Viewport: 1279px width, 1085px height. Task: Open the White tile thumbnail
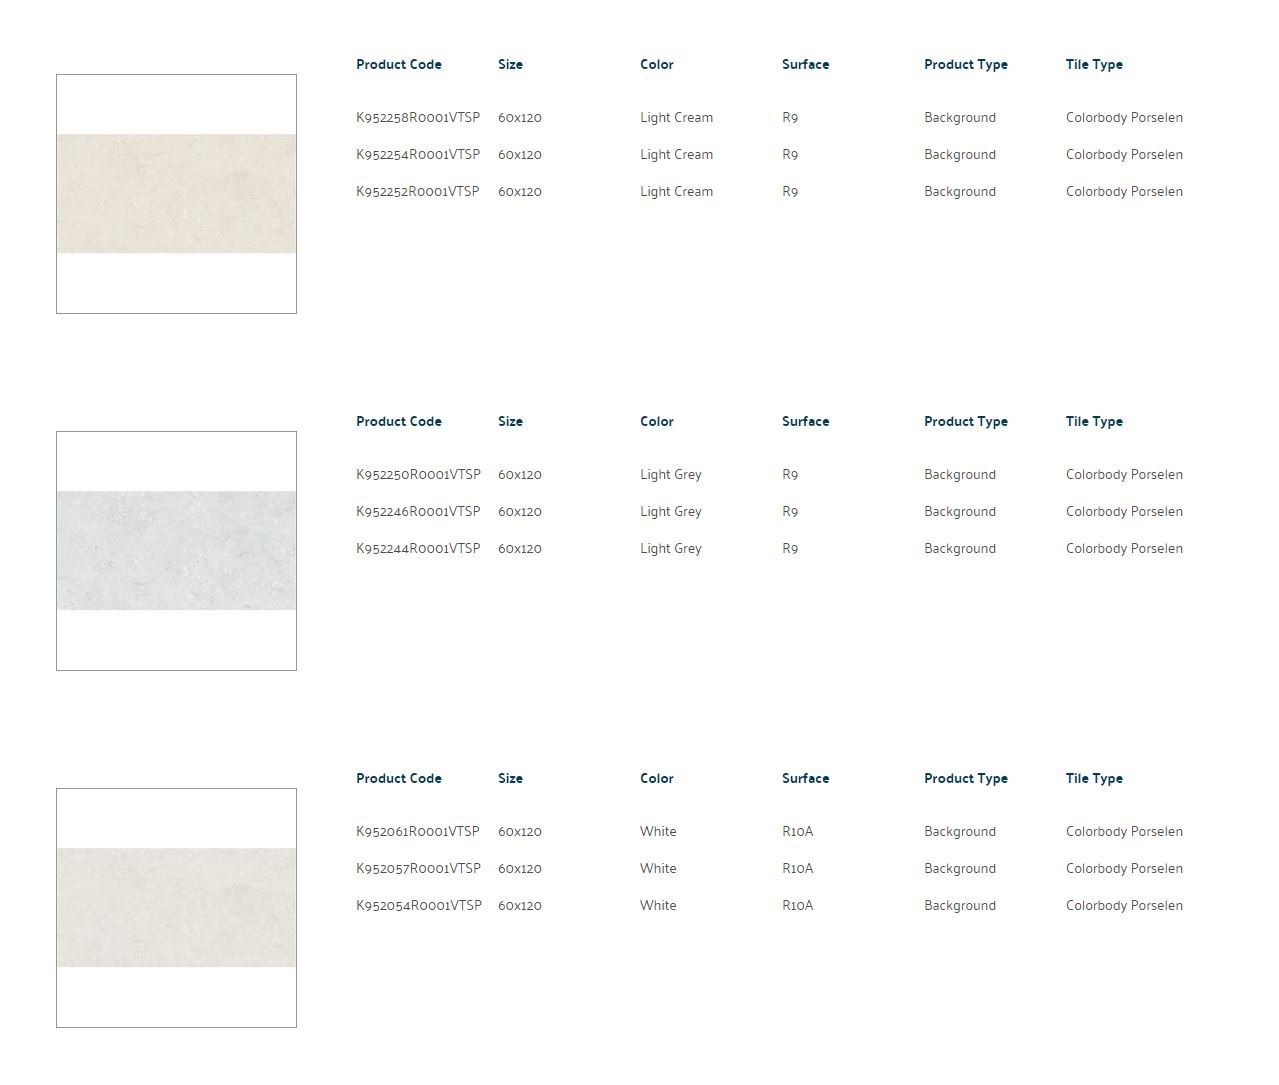click(x=176, y=908)
